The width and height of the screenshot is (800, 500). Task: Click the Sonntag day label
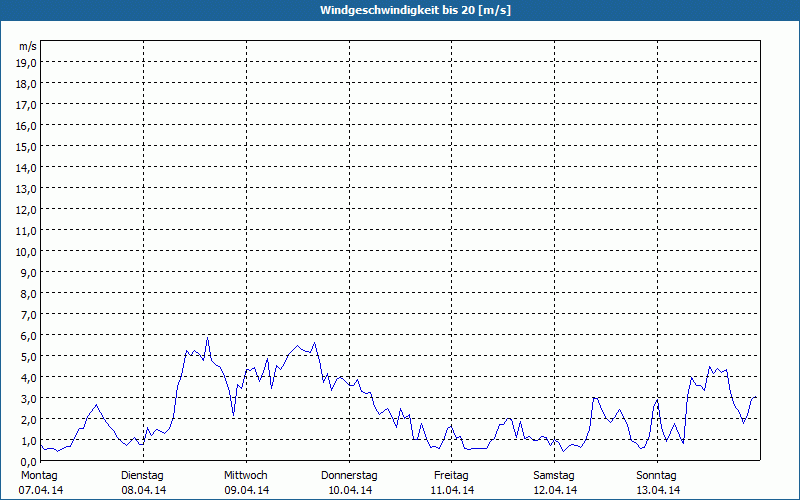(x=657, y=475)
